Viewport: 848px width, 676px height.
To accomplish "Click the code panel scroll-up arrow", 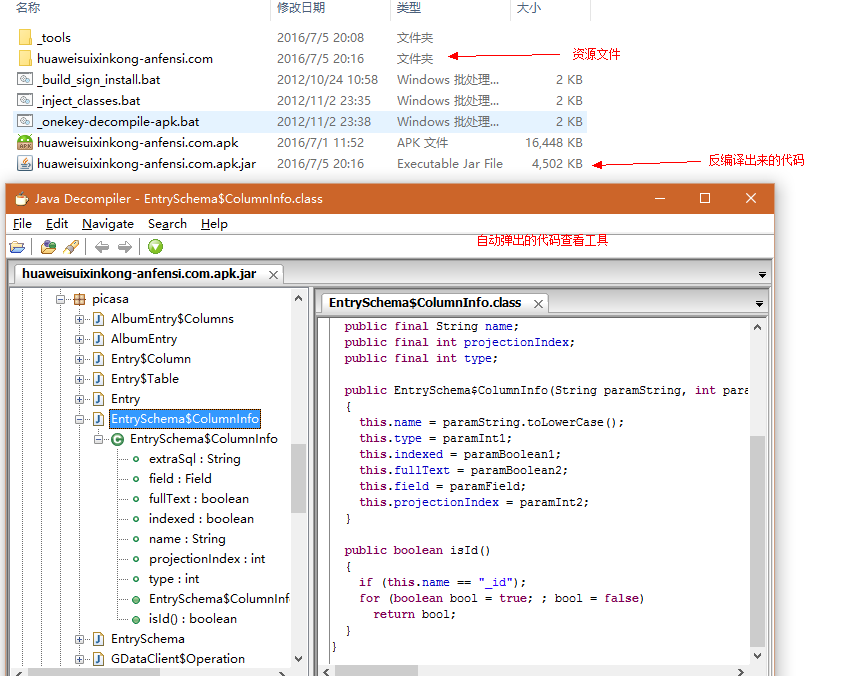I will click(757, 327).
